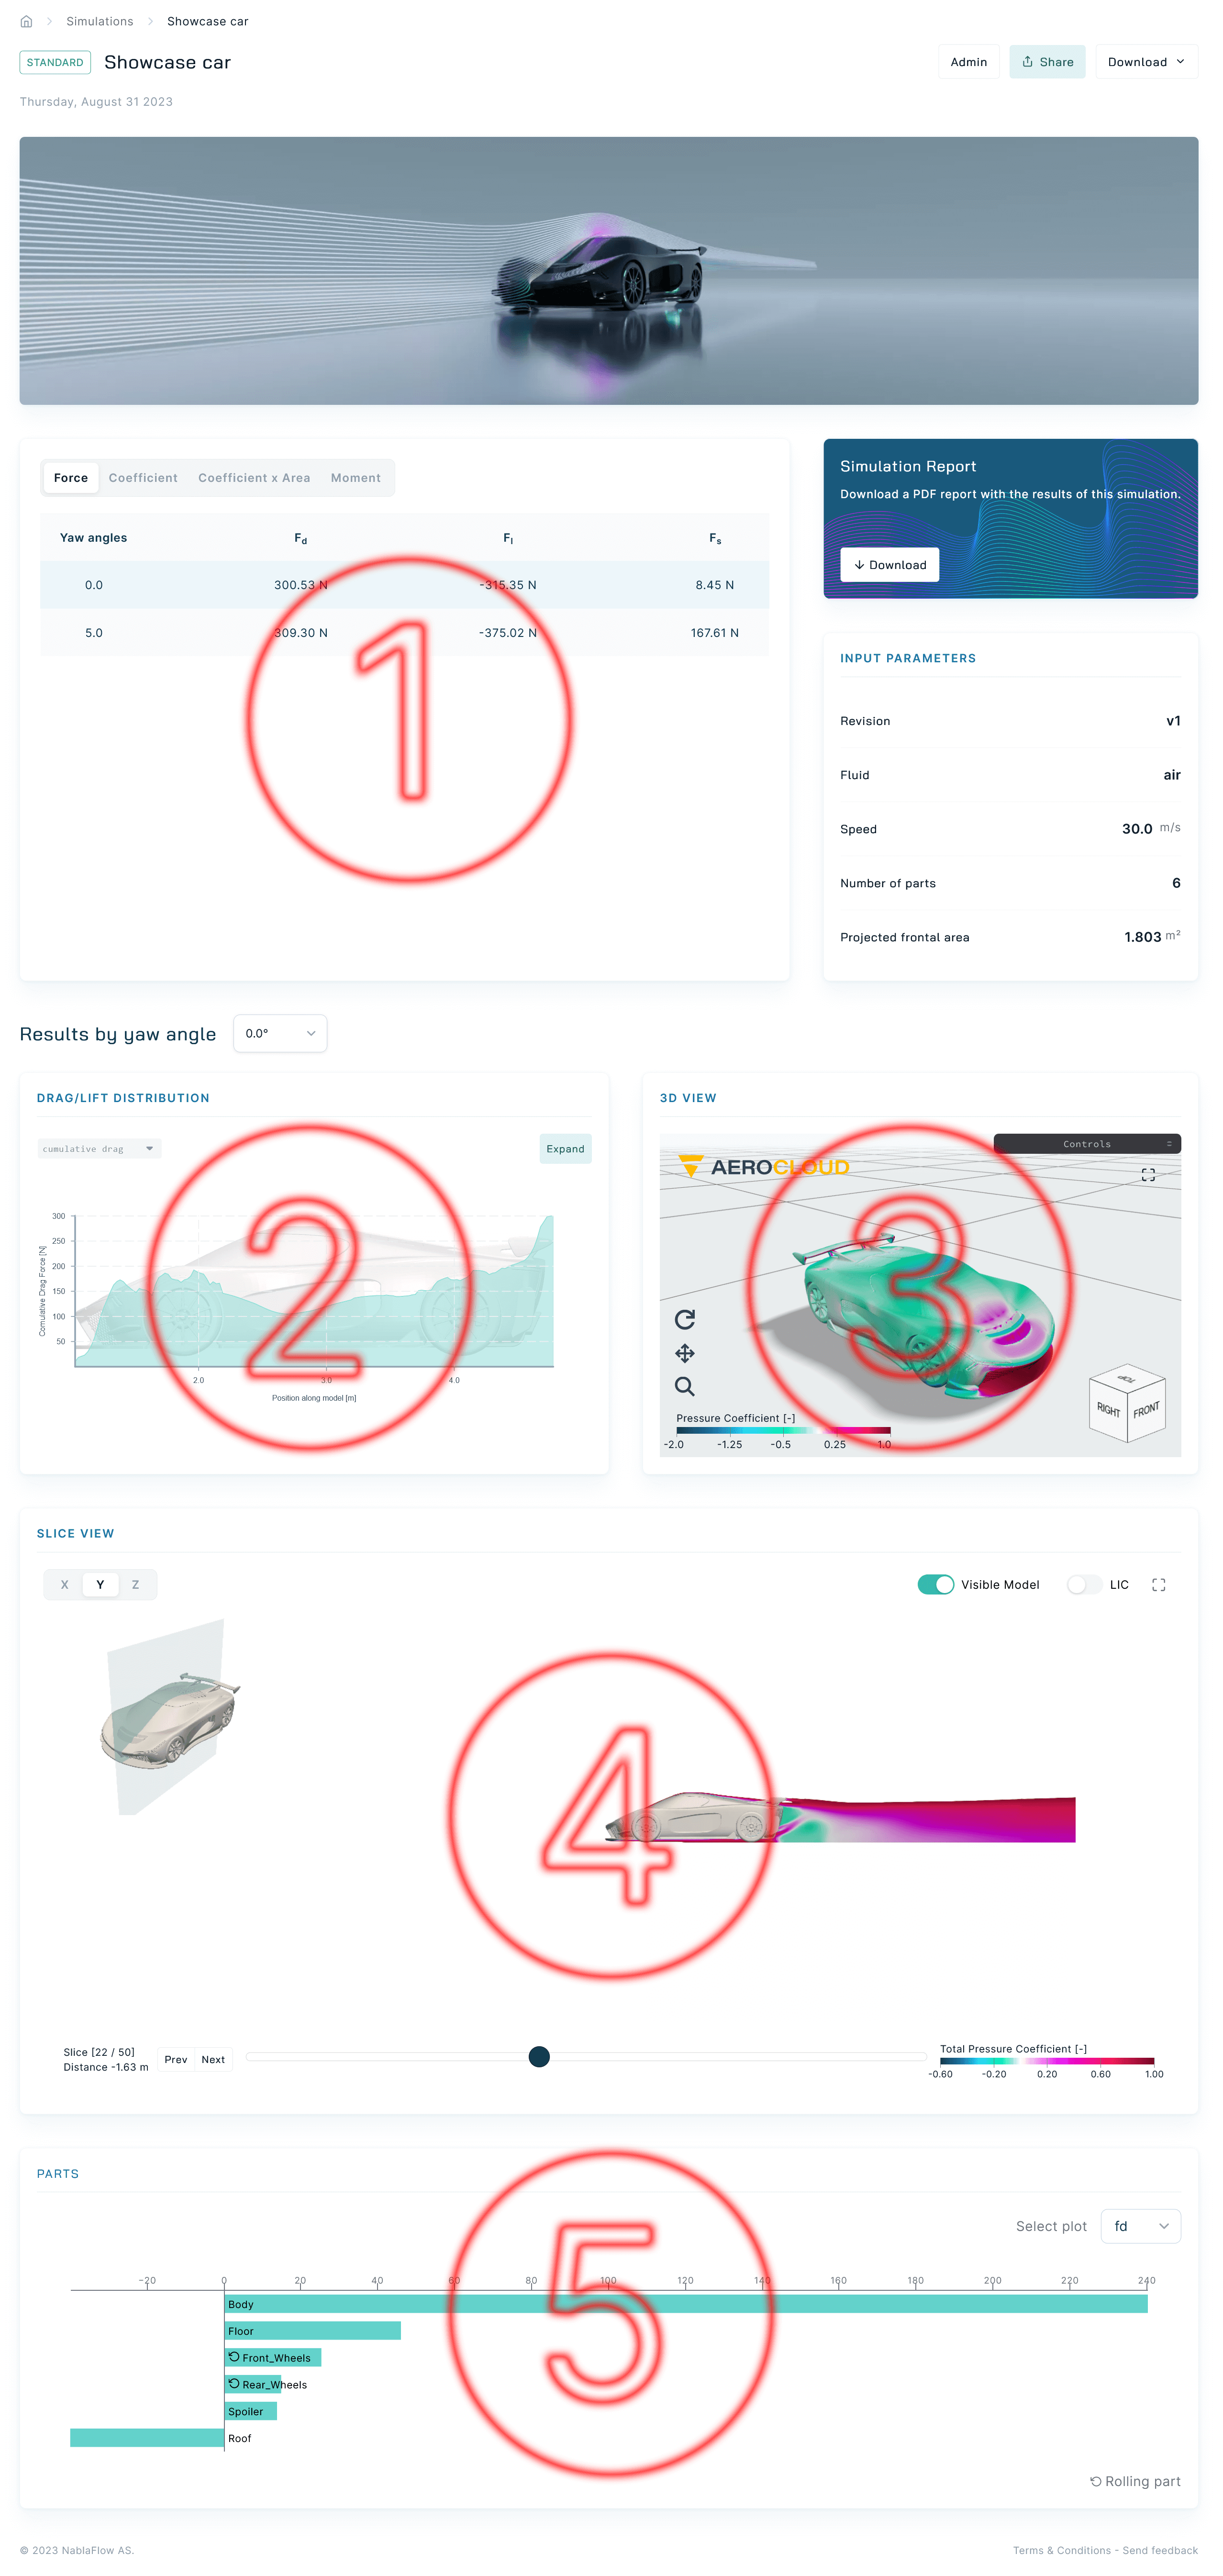Enter fullscreen in the Slice View
Viewport: 1223px width, 2576px height.
click(x=1159, y=1584)
